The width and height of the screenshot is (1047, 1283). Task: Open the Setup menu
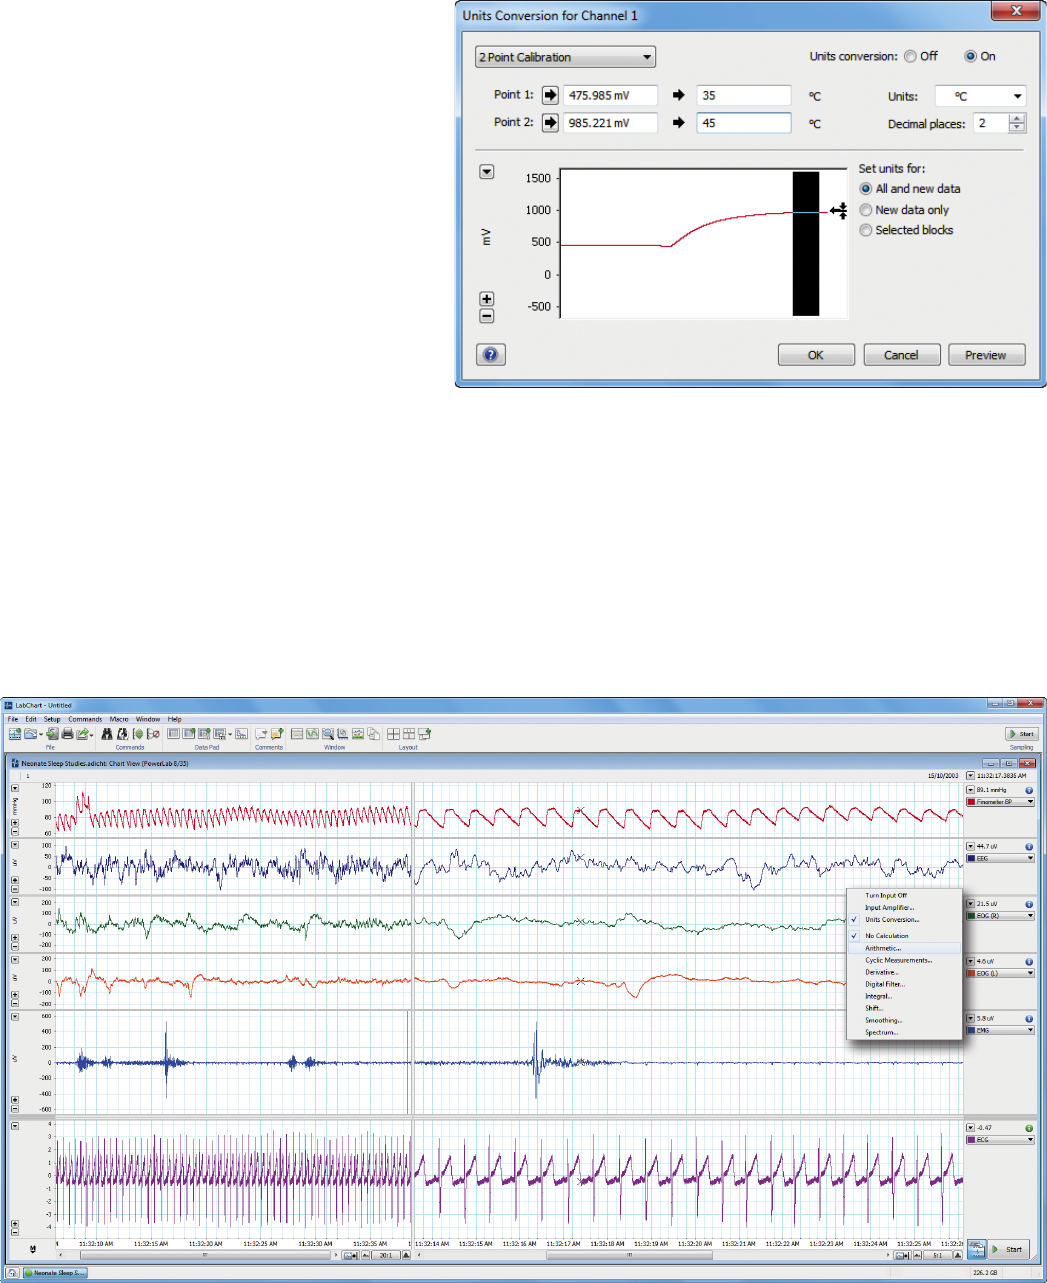click(52, 719)
